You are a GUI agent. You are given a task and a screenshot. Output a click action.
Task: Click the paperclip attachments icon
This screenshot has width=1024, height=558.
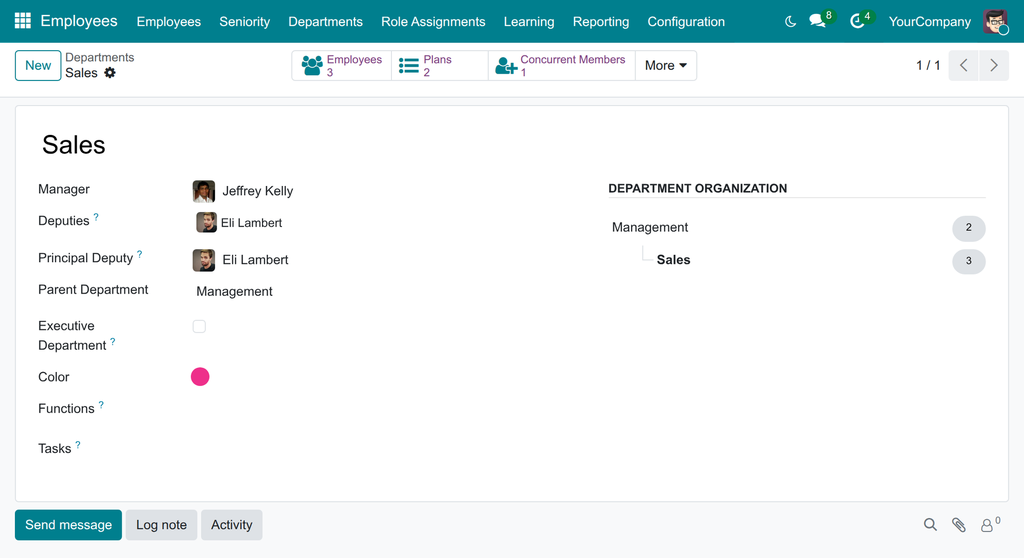pyautogui.click(x=959, y=525)
